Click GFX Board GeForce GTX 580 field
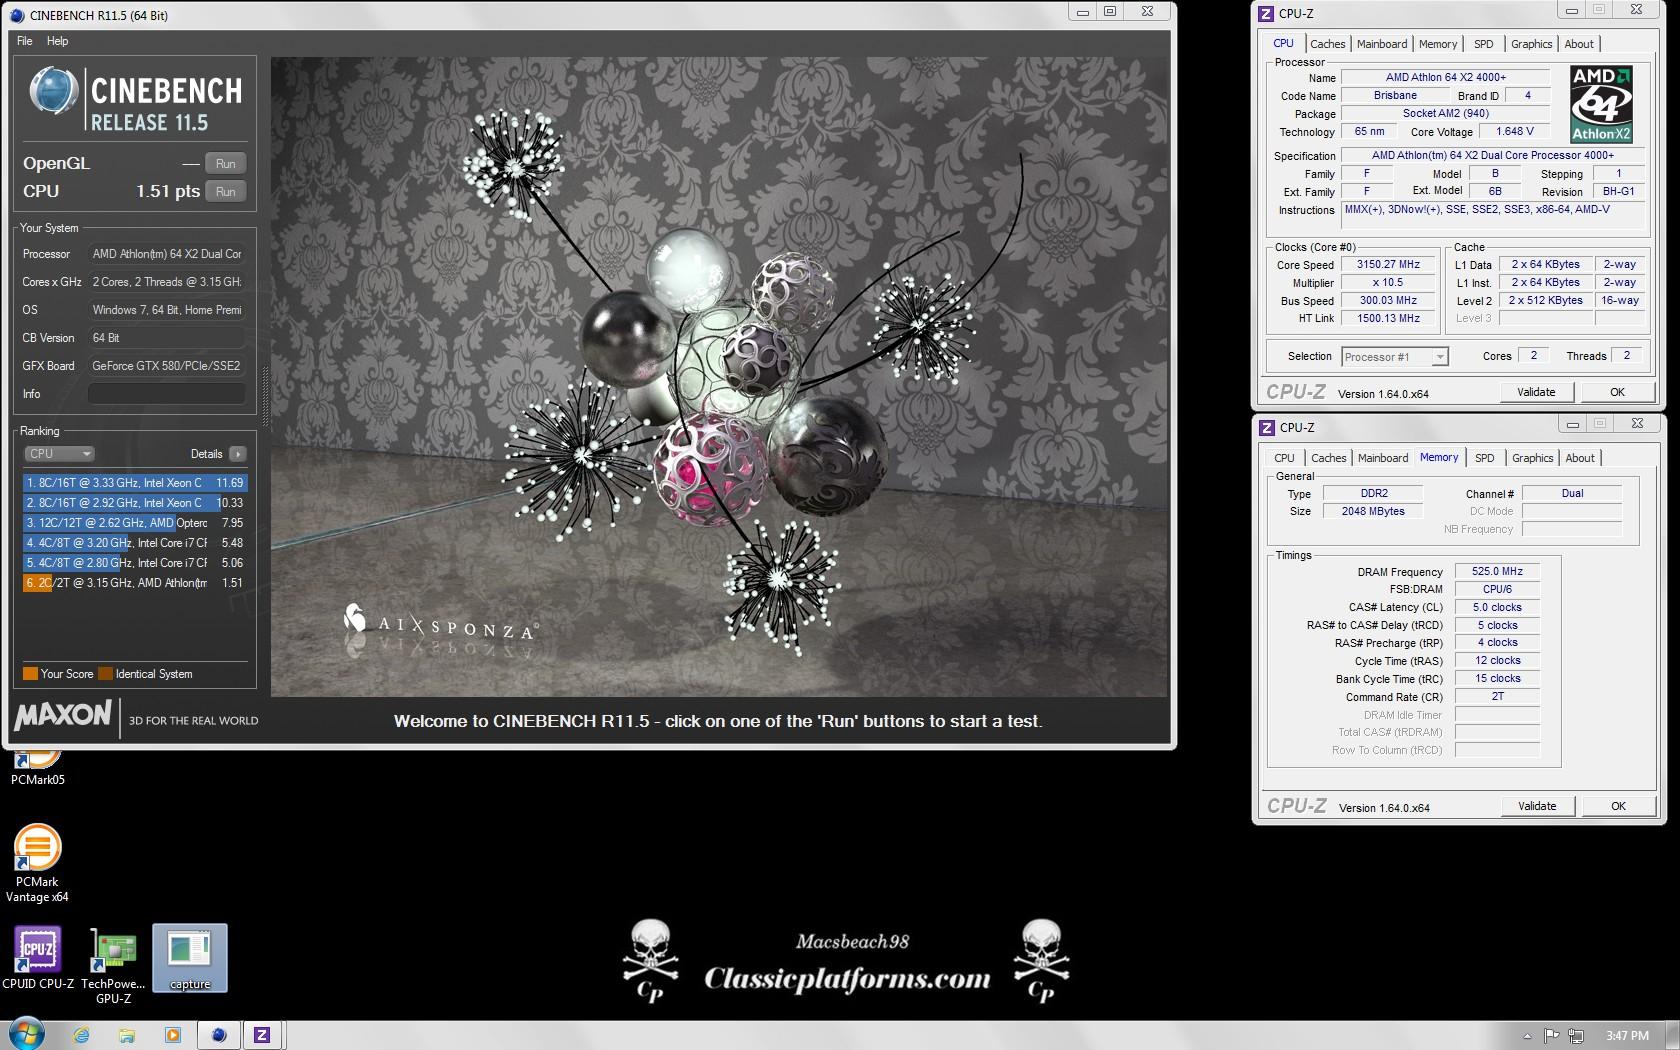1680x1050 pixels. coord(166,366)
